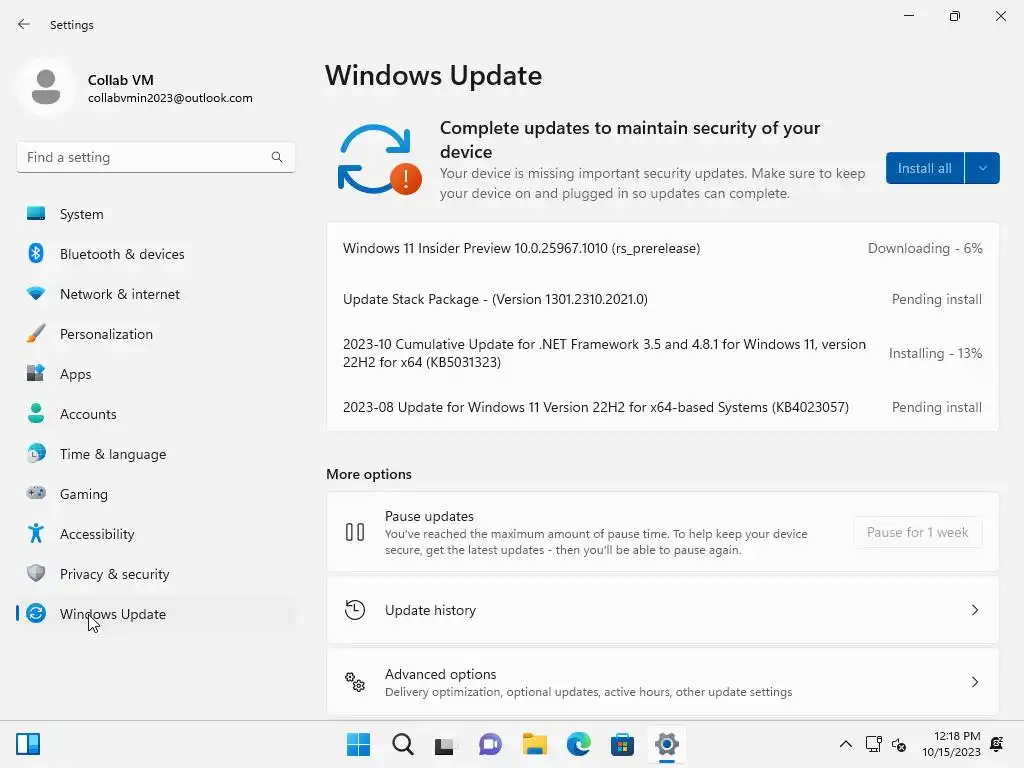Click the Accessibility figure icon

(36, 533)
